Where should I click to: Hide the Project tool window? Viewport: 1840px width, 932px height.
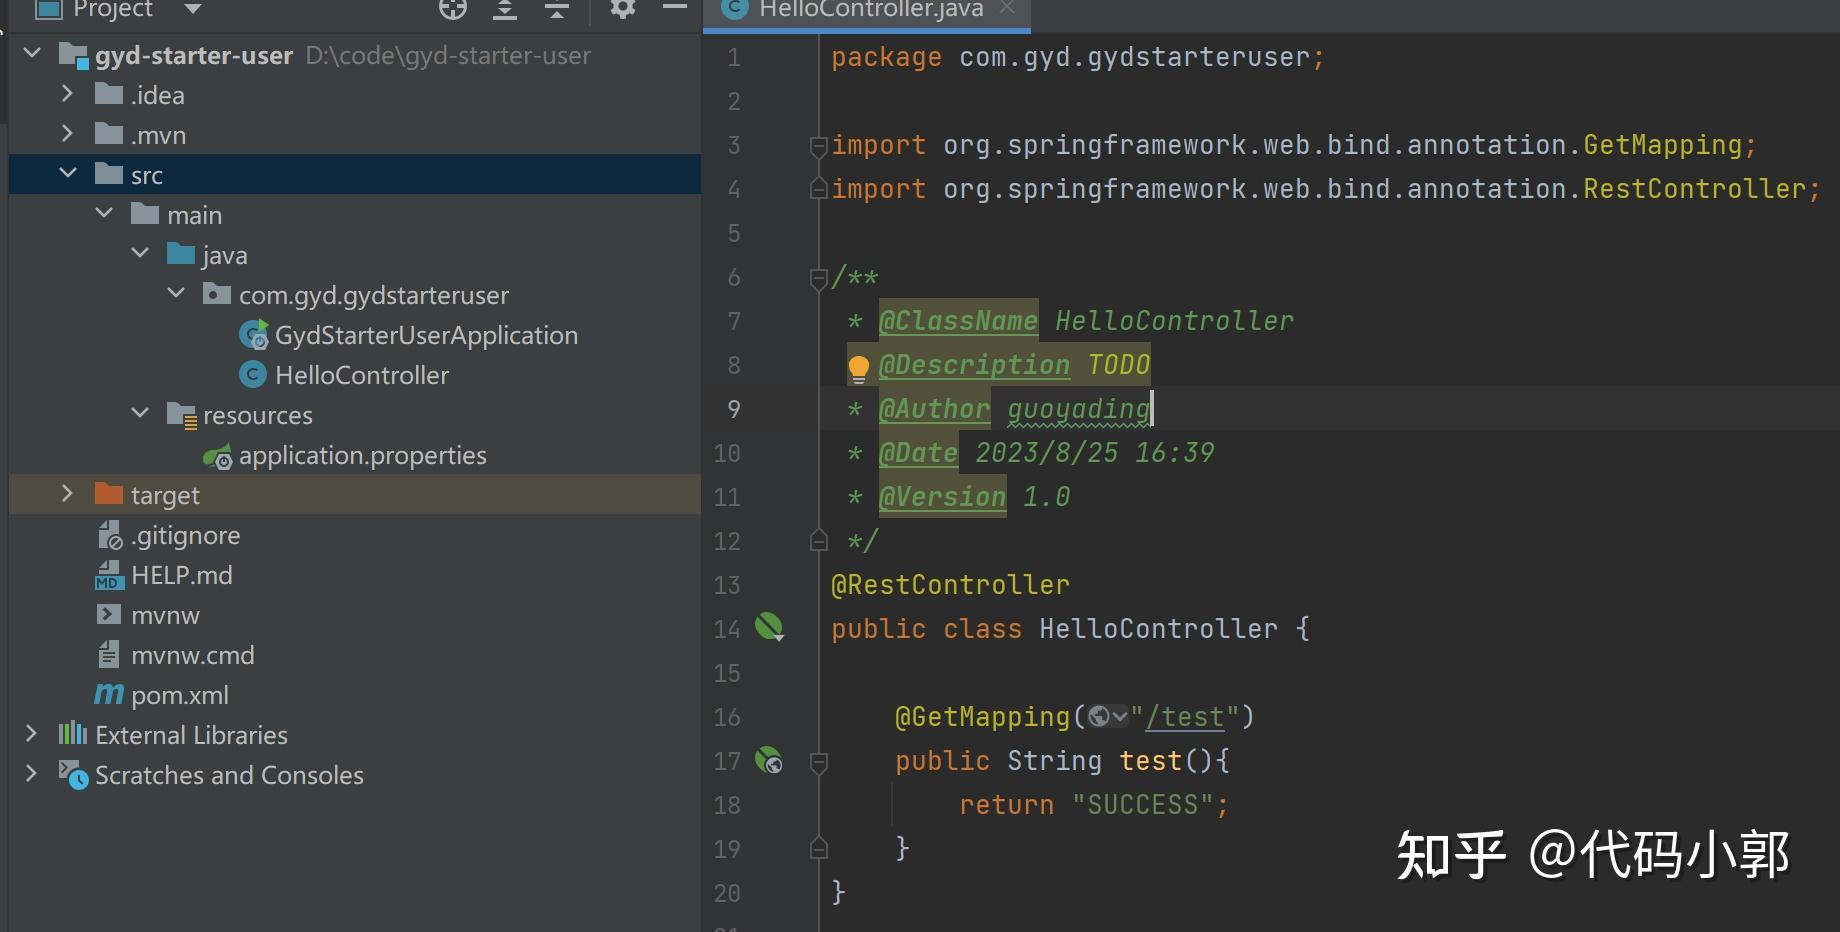coord(675,8)
